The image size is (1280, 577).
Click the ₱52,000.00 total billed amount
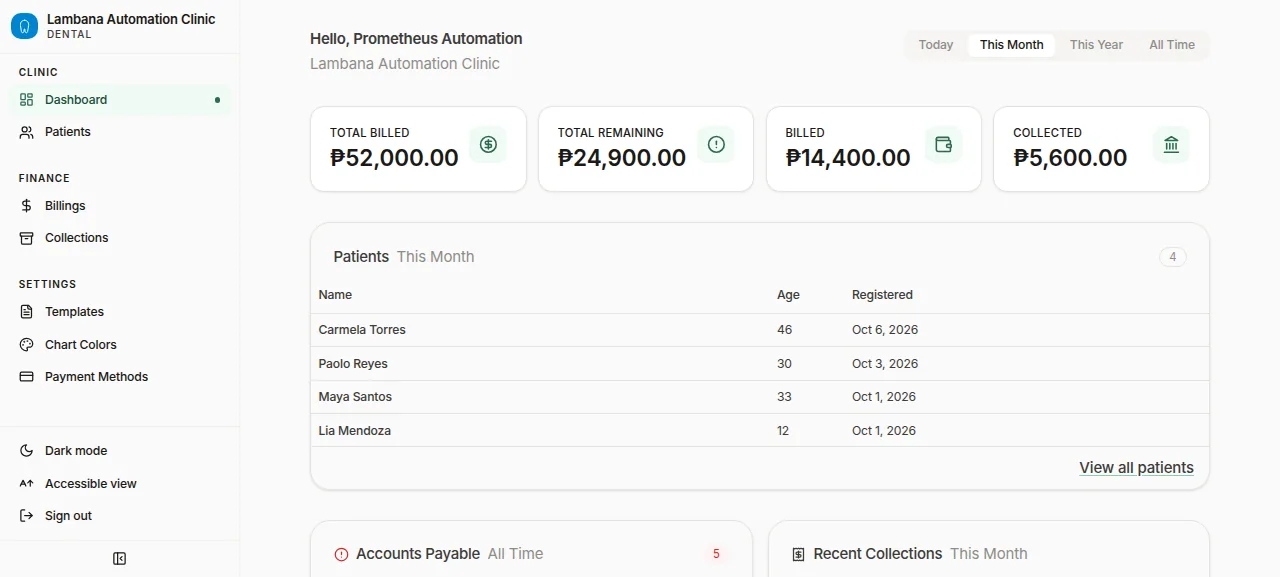pyautogui.click(x=394, y=158)
